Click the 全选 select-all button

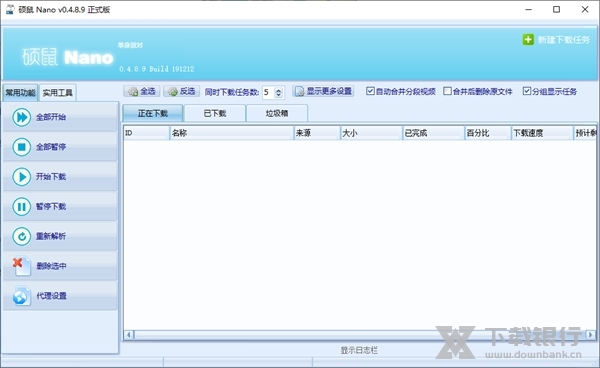coord(142,91)
